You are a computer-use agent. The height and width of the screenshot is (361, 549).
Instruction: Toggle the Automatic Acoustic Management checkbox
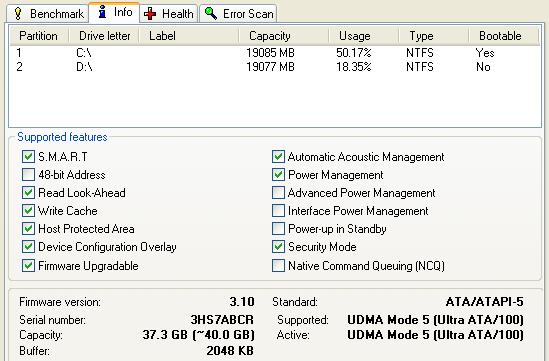(x=278, y=157)
